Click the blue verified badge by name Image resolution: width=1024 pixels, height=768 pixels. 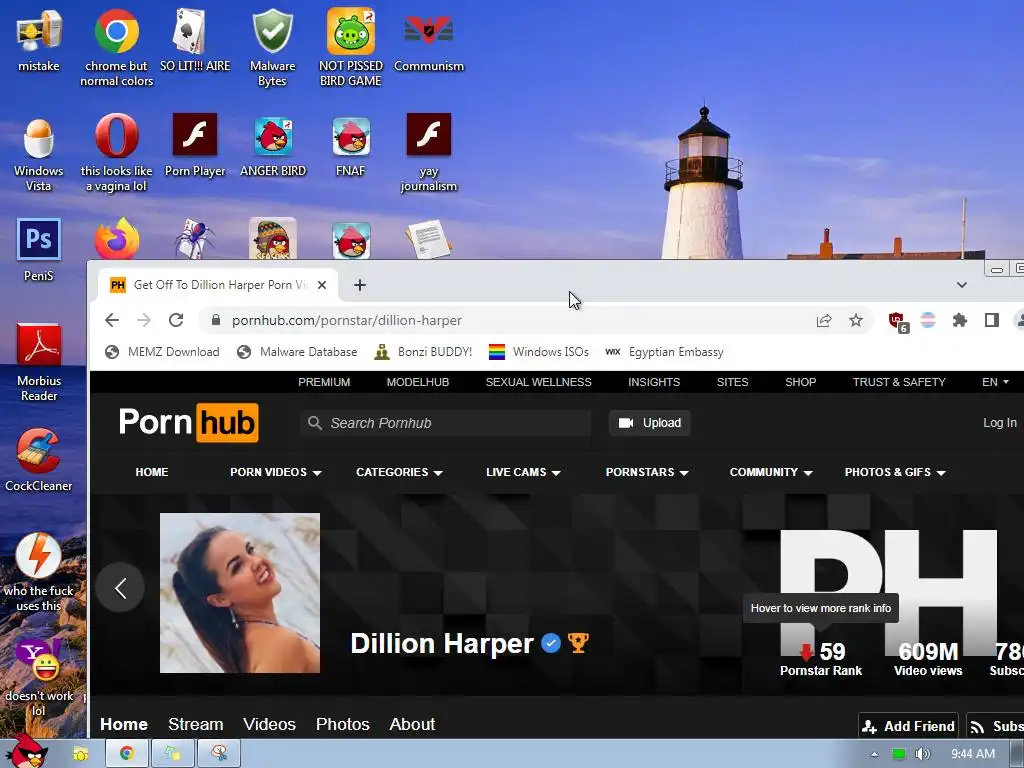pos(551,644)
